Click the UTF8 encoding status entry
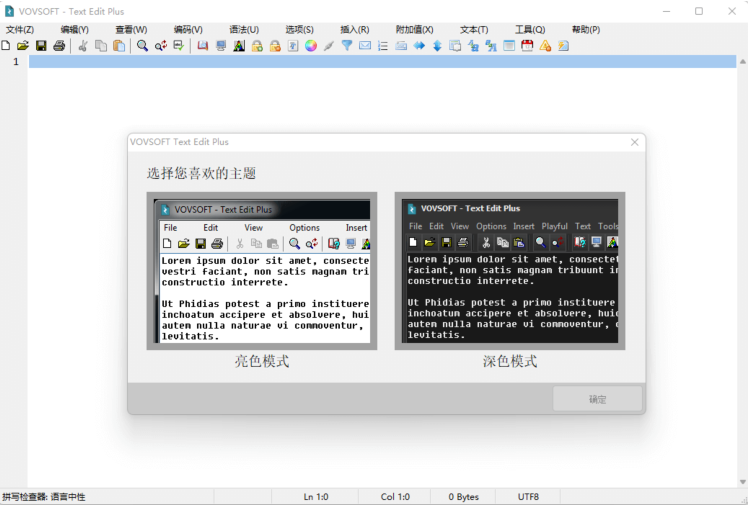The image size is (748, 506). (528, 497)
